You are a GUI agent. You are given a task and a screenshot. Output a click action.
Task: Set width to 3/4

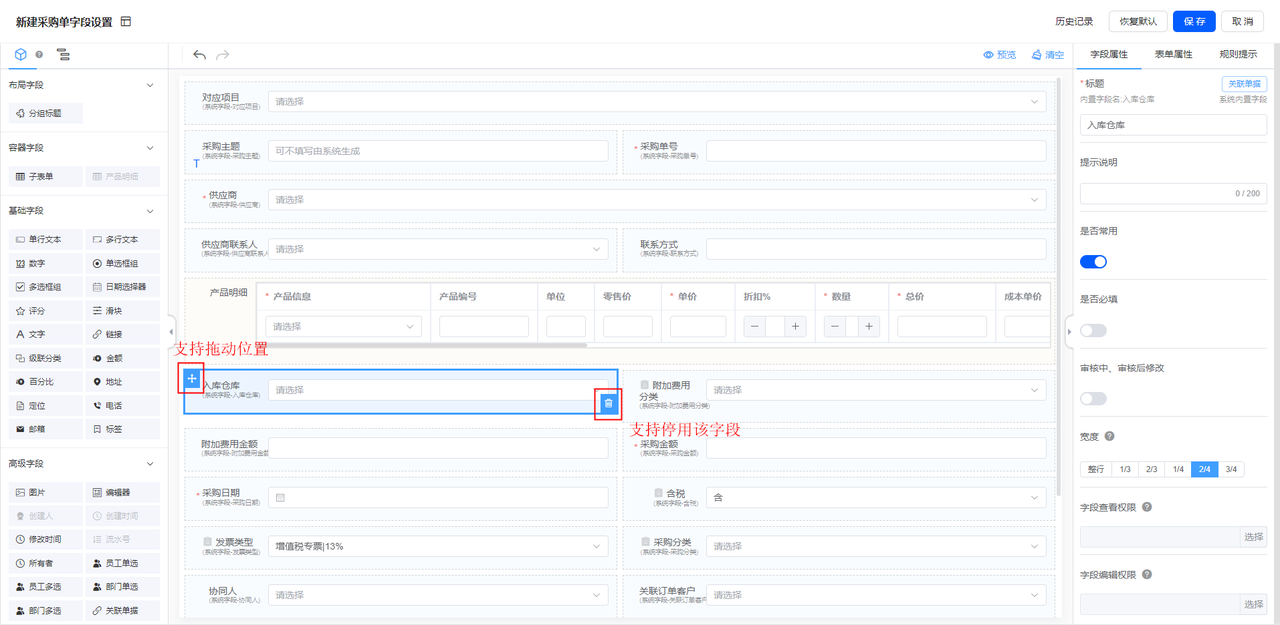1231,469
